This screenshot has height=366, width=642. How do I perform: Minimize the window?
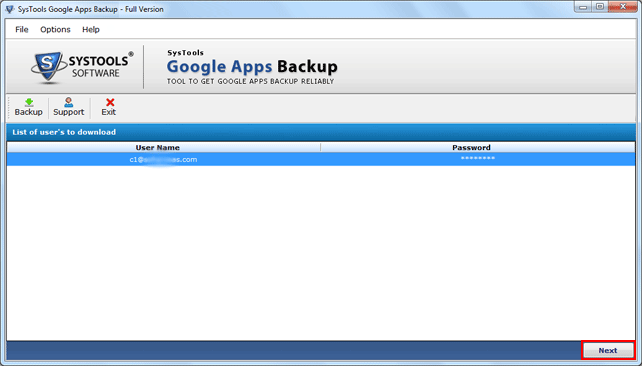point(583,7)
